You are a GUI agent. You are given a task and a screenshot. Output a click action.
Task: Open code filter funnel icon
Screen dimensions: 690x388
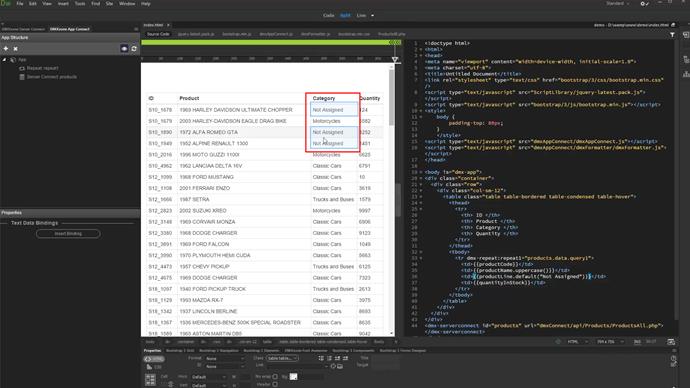coord(672,34)
